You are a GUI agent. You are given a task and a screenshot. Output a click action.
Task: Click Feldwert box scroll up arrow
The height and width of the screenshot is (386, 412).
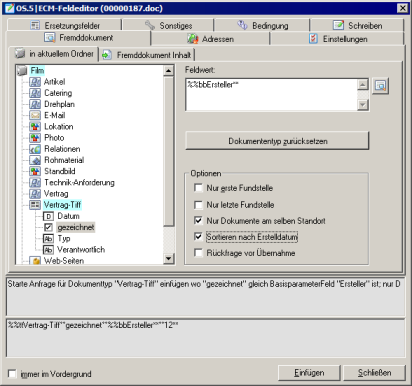tap(363, 85)
